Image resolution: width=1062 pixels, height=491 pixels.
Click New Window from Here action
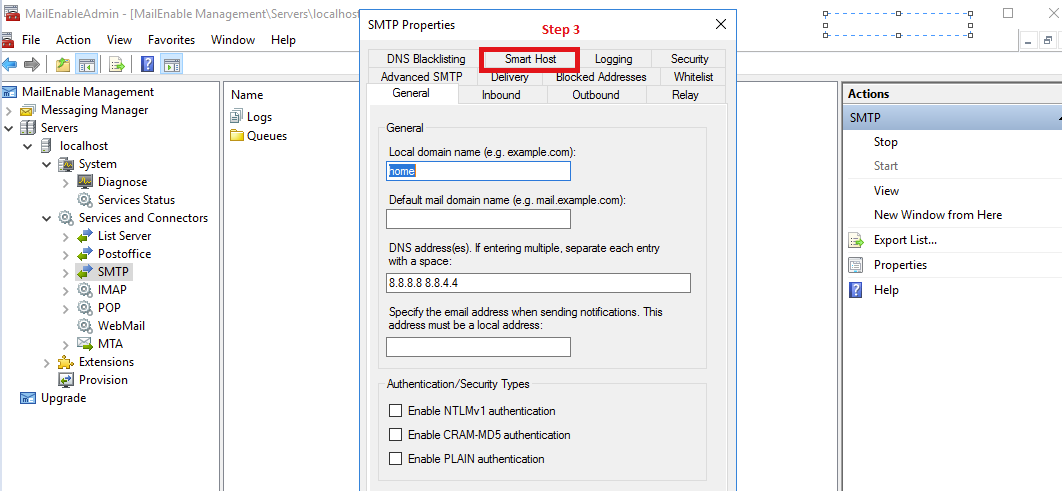click(938, 215)
